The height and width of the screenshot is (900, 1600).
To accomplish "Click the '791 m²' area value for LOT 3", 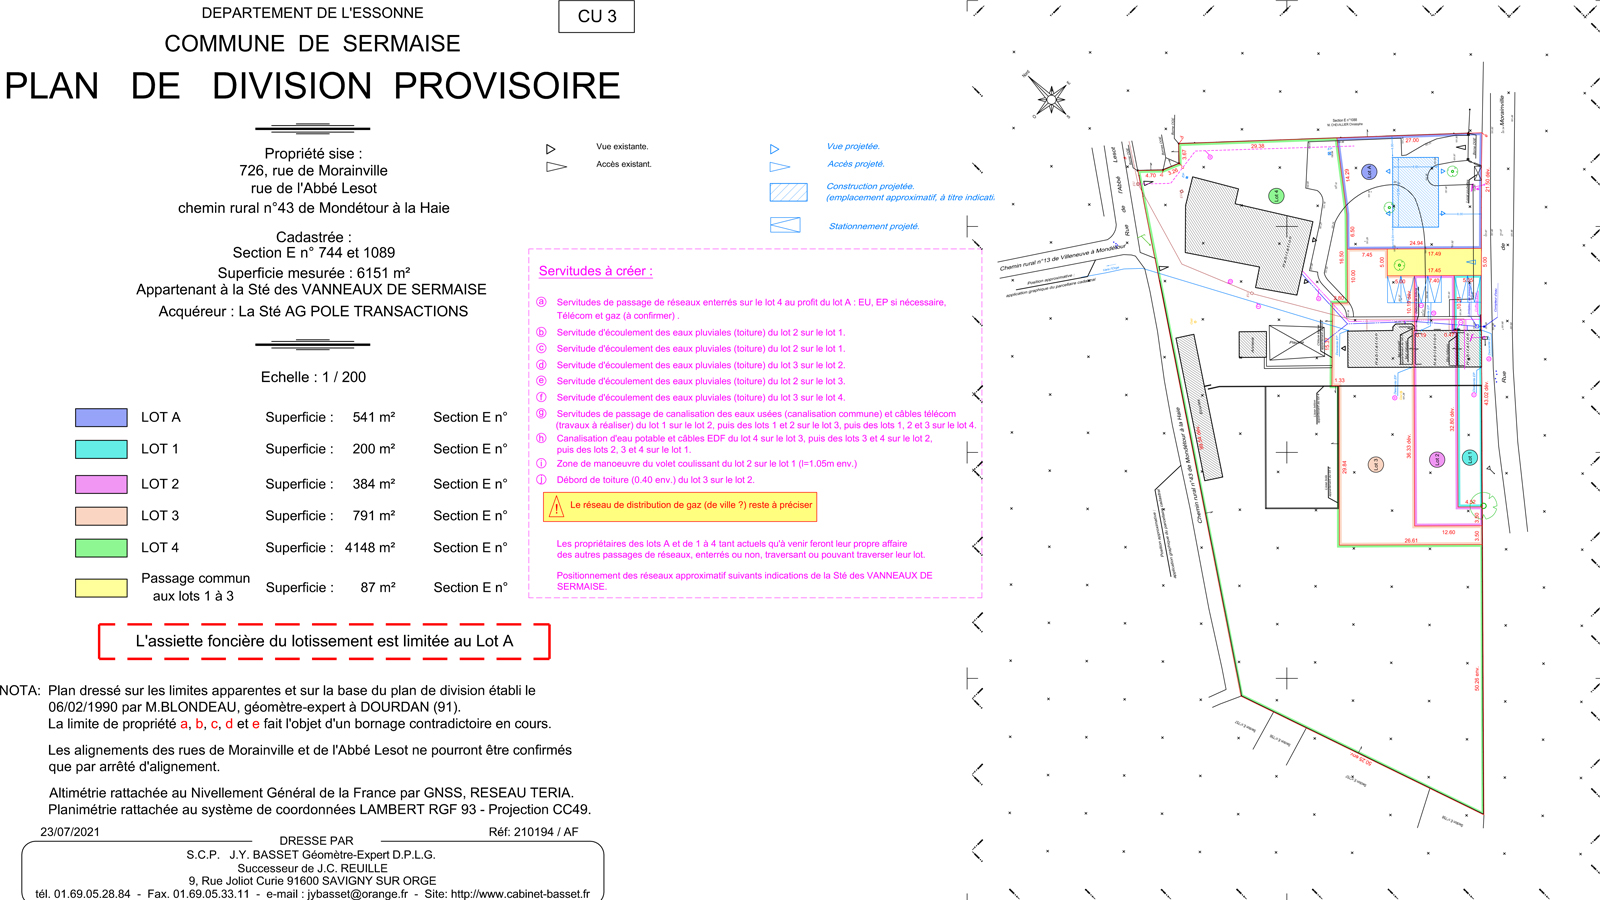I will [373, 516].
